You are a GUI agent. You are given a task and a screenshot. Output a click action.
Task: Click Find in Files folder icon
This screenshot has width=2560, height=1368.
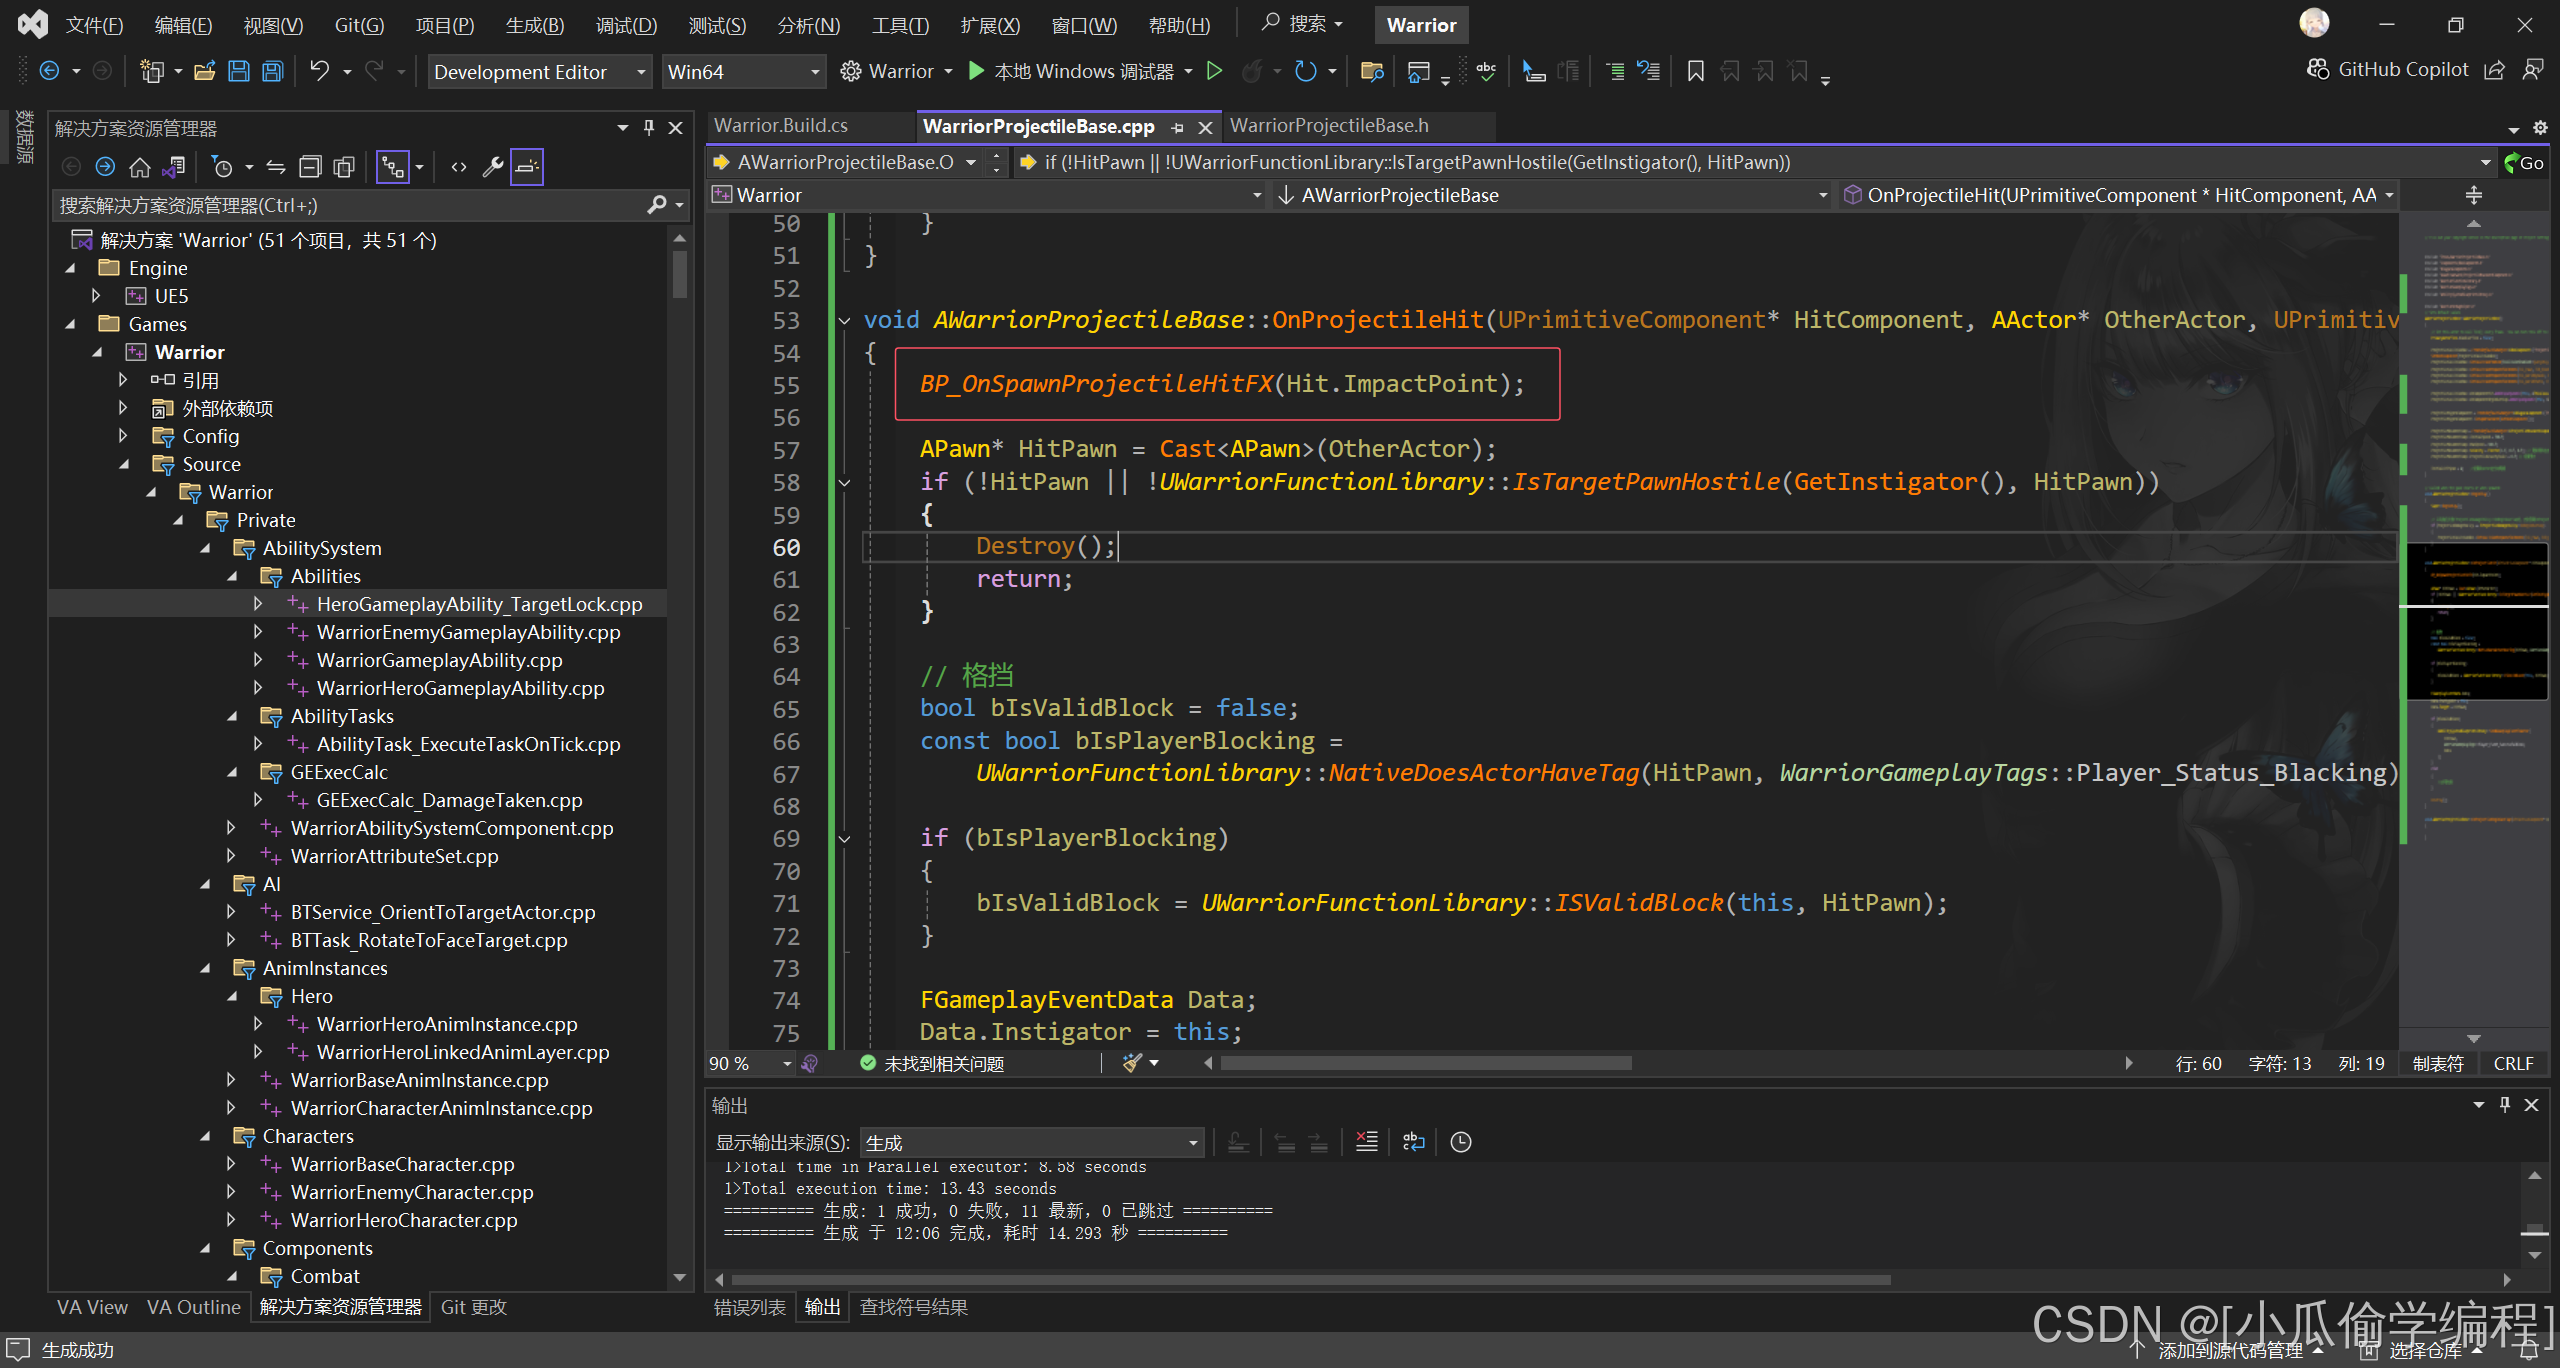(x=1372, y=71)
